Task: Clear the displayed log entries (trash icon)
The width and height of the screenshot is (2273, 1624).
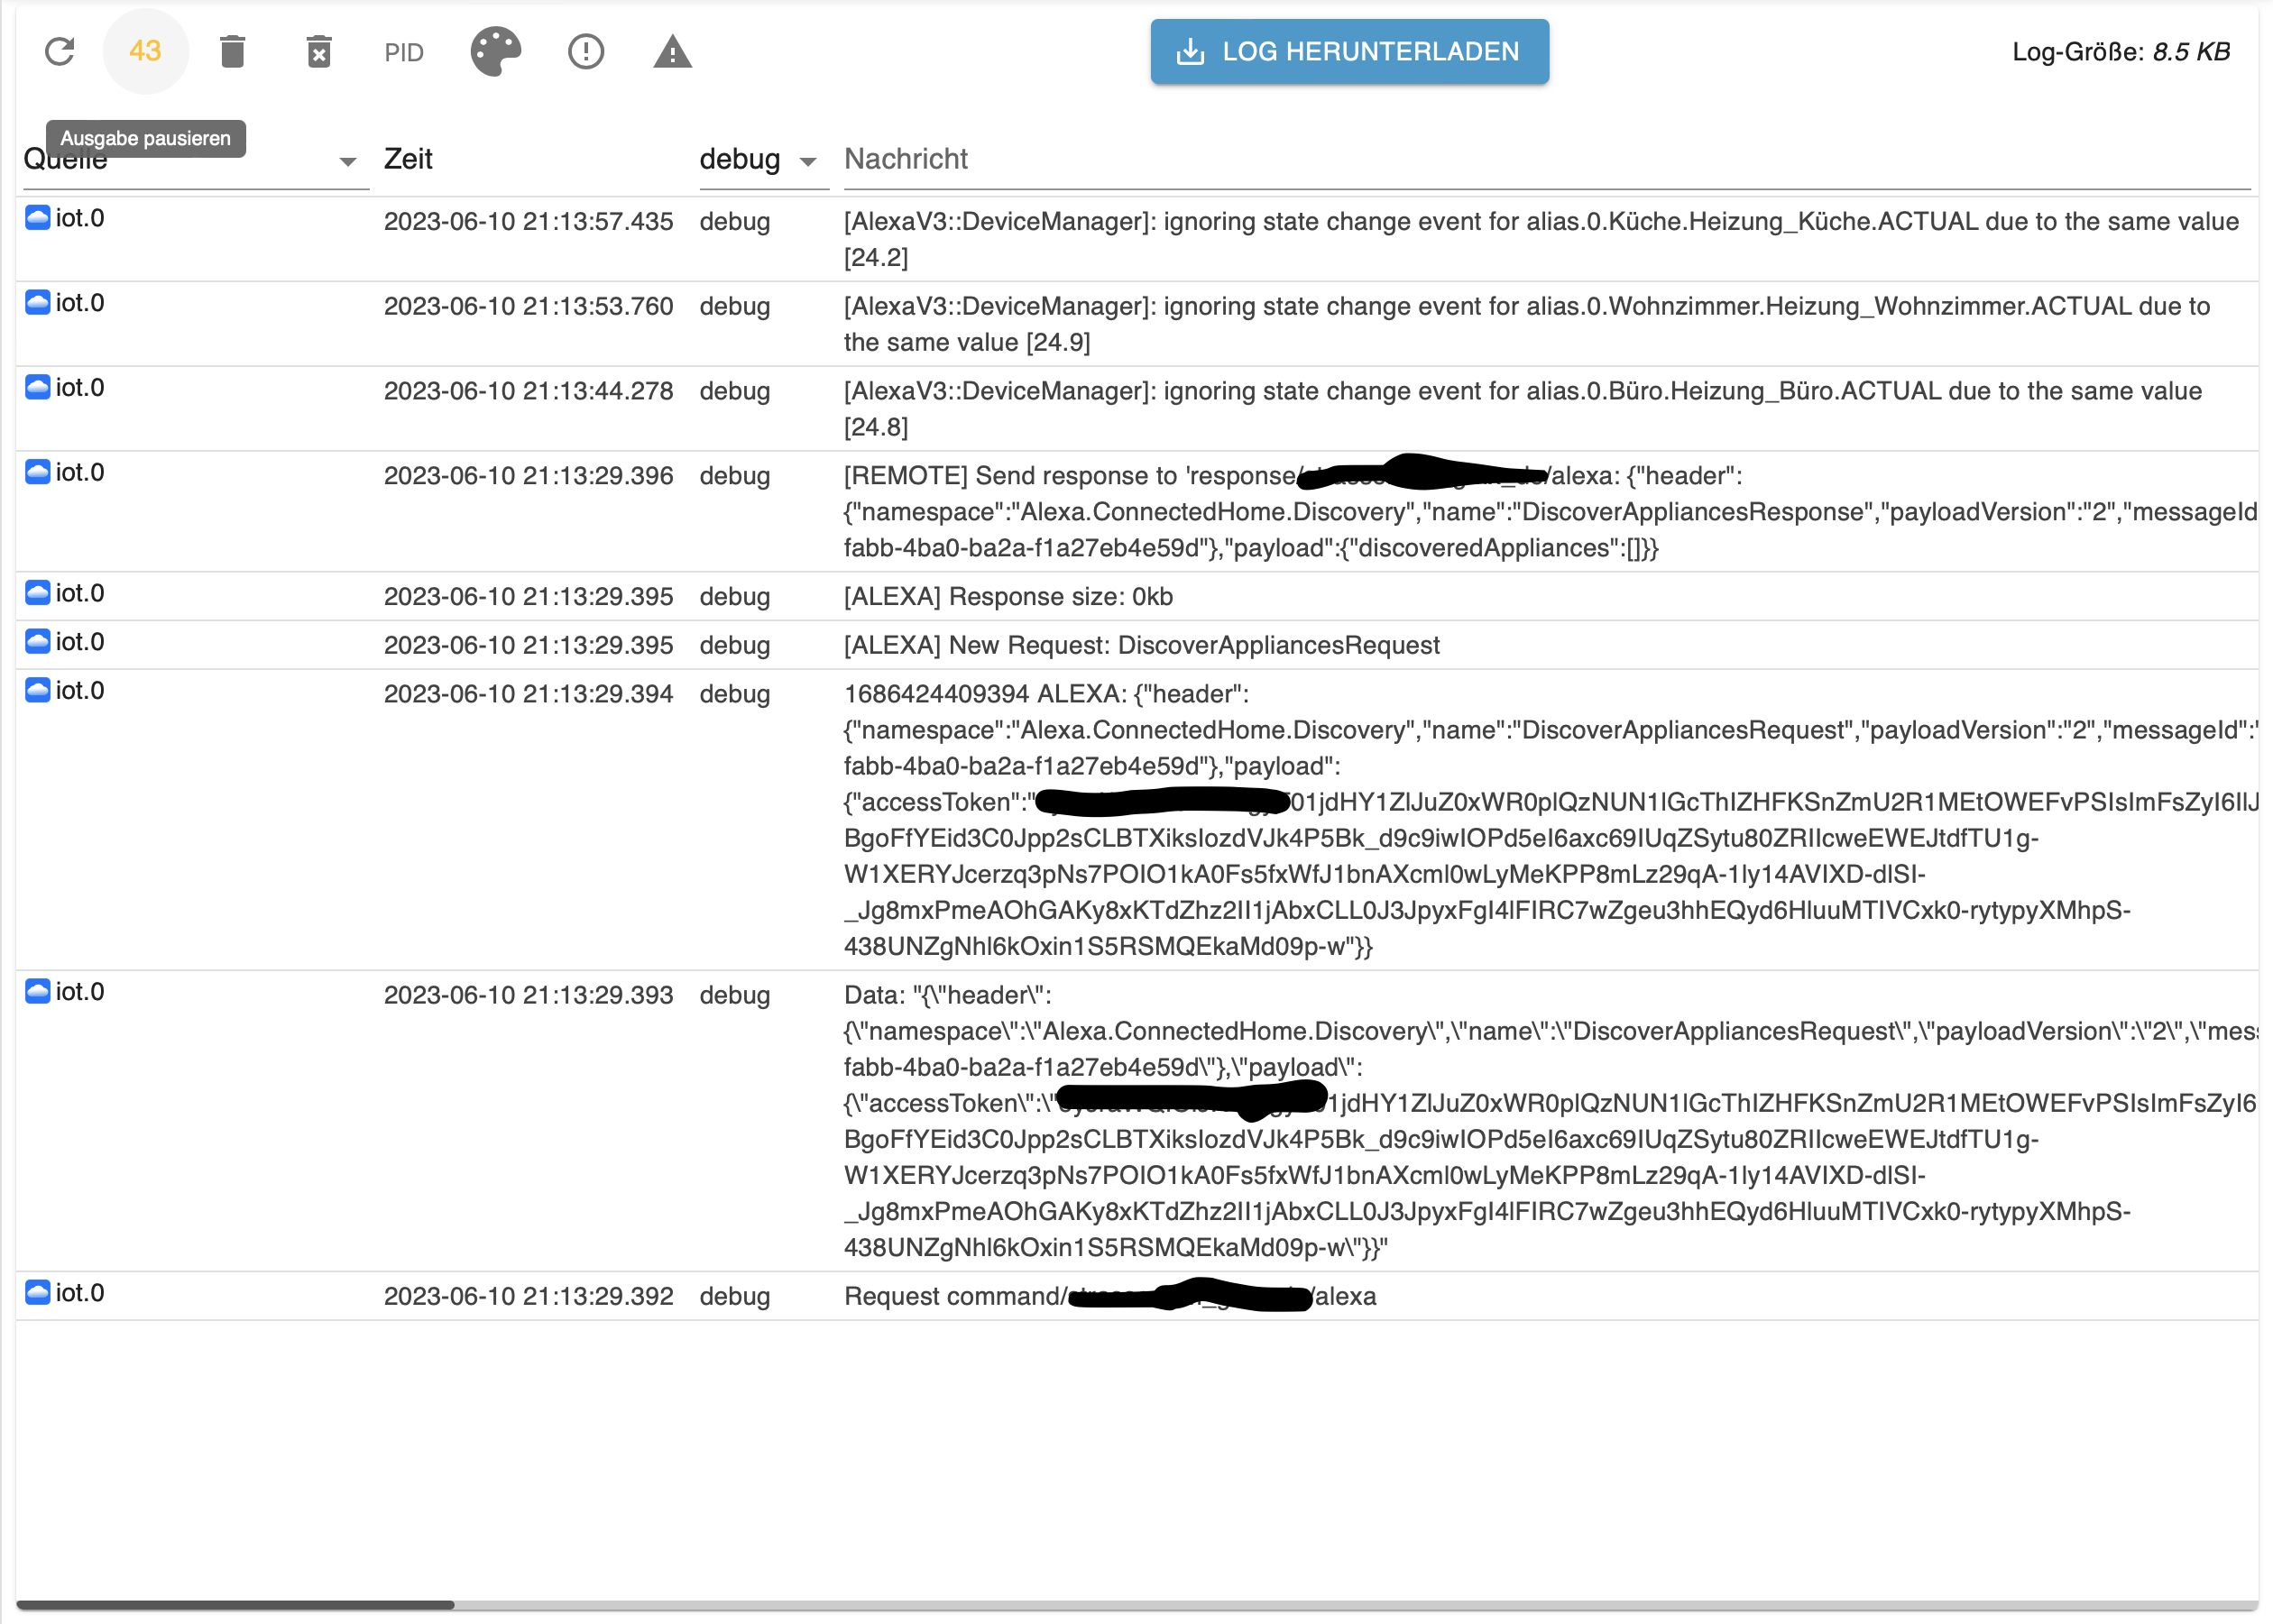Action: (x=233, y=51)
